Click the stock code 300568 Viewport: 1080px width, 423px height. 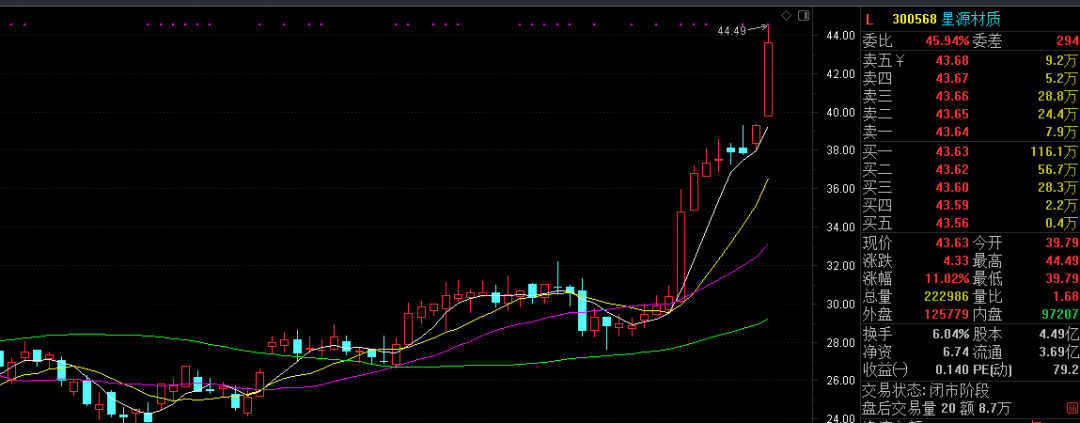[915, 19]
